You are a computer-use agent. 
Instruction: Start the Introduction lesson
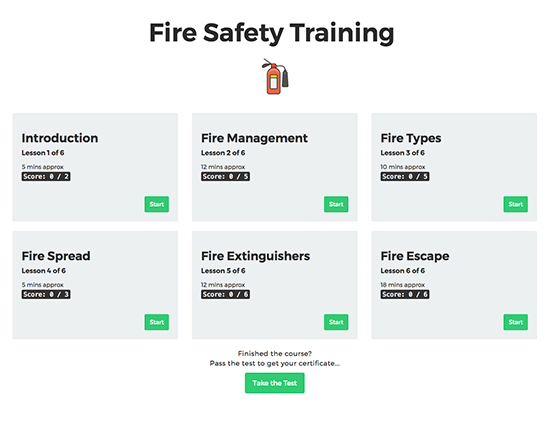(x=156, y=204)
